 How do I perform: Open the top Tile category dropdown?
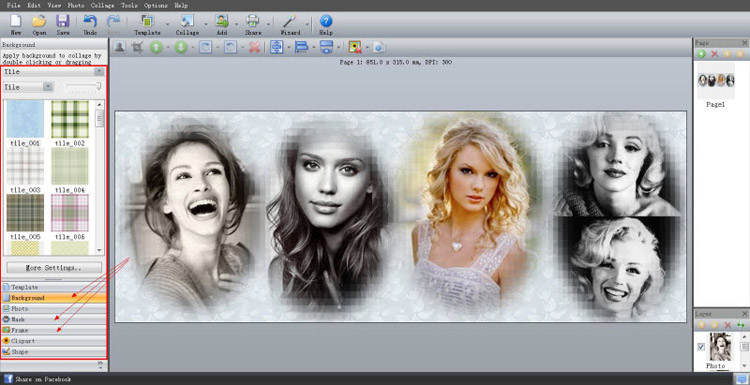[54, 72]
